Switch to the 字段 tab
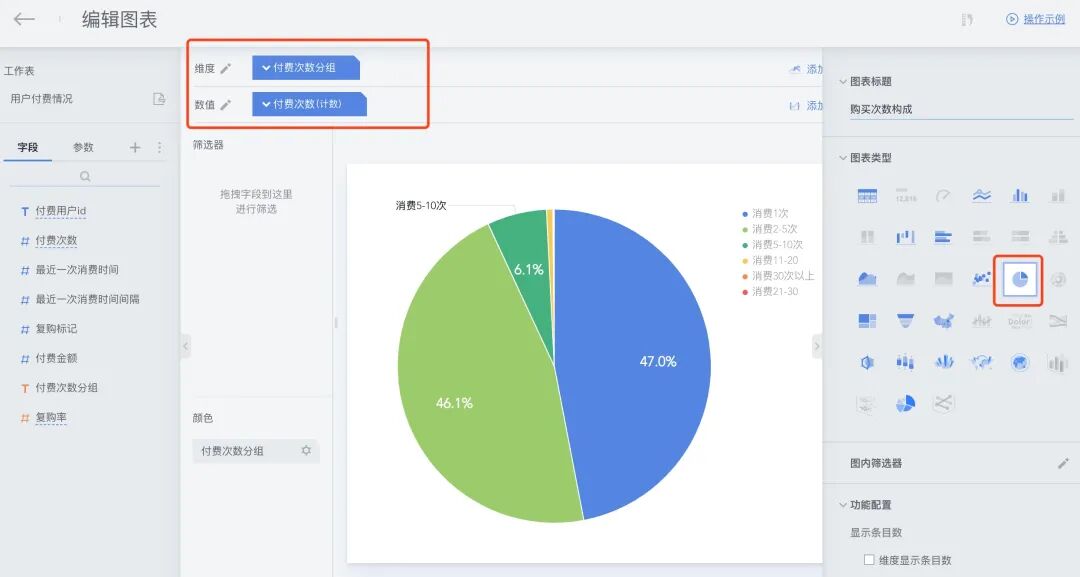This screenshot has width=1080, height=577. (28, 147)
